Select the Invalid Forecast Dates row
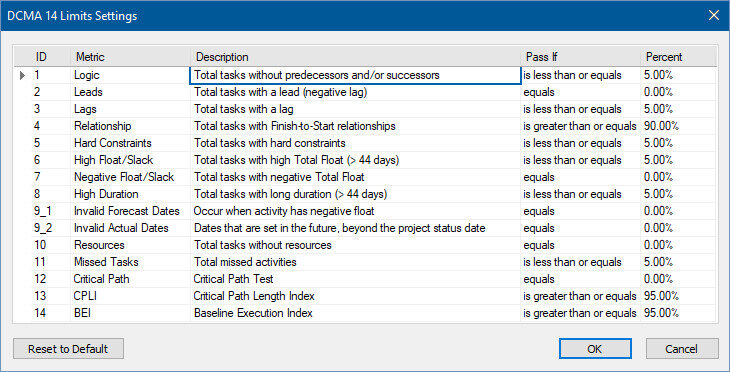The width and height of the screenshot is (730, 372). point(365,211)
